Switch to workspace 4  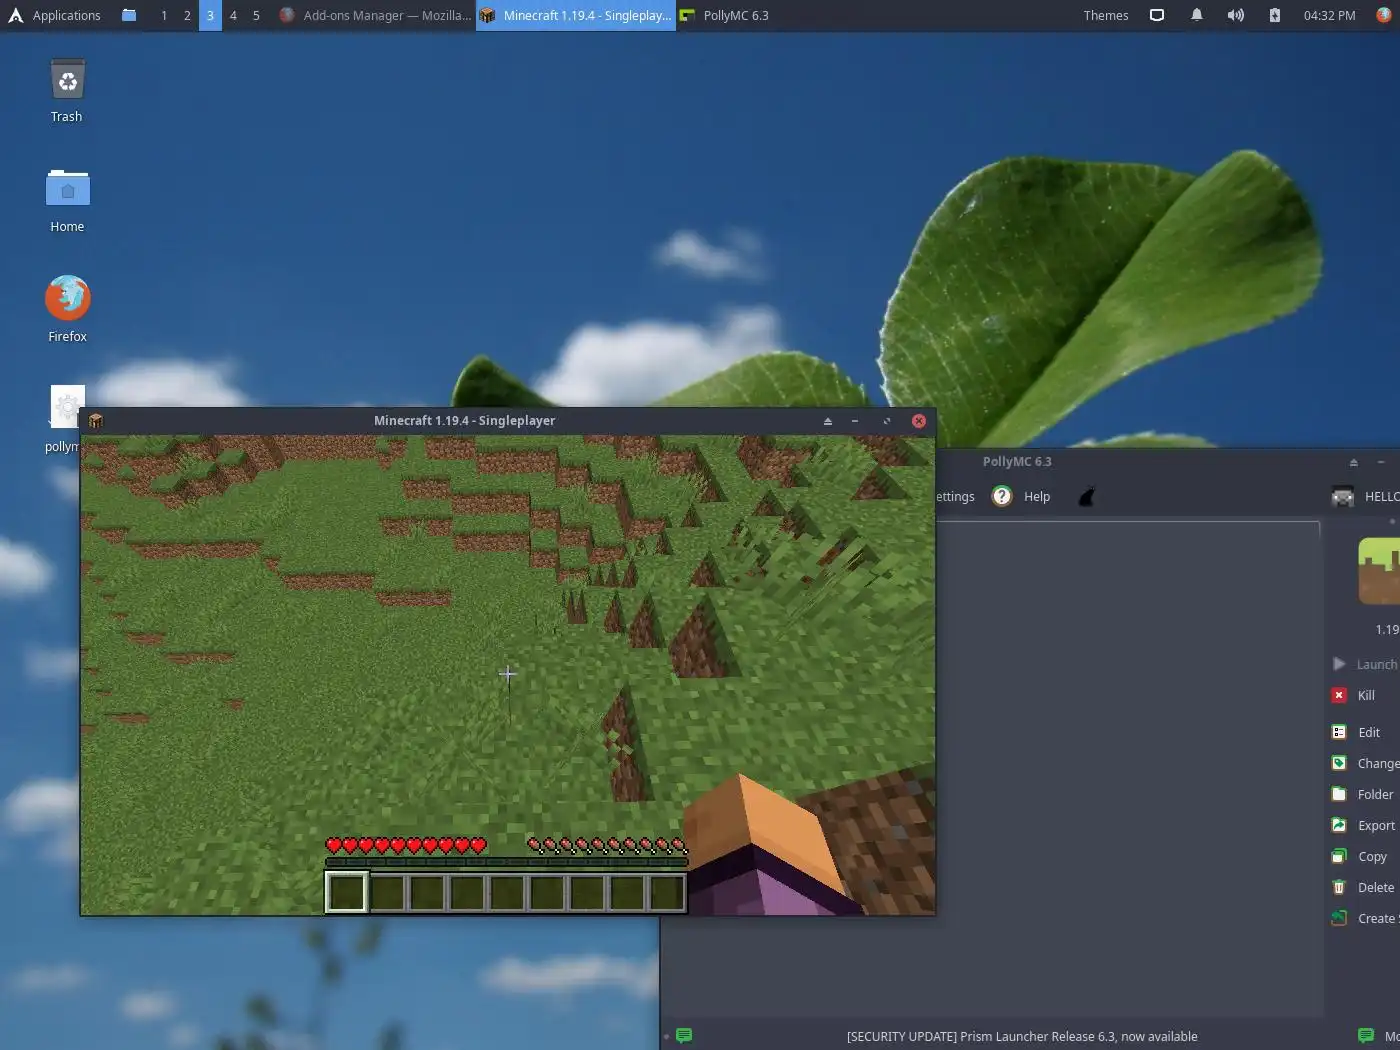pyautogui.click(x=233, y=15)
